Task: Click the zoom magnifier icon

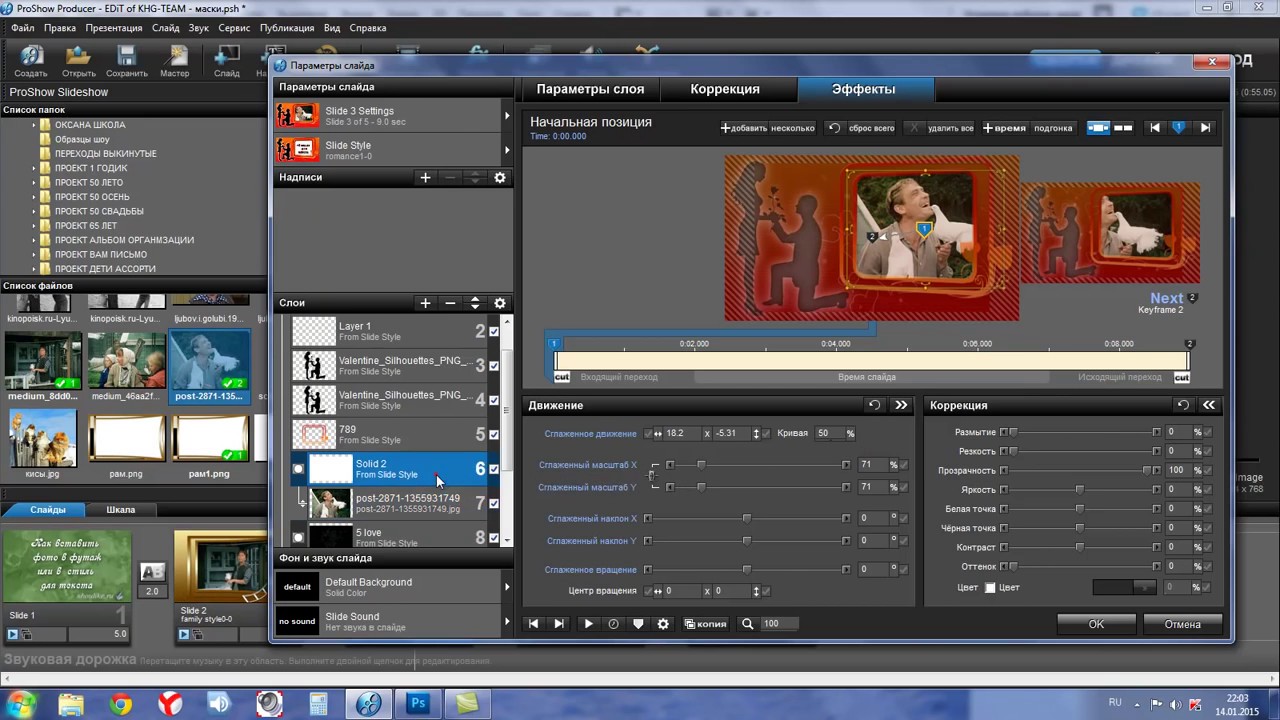Action: click(x=747, y=623)
